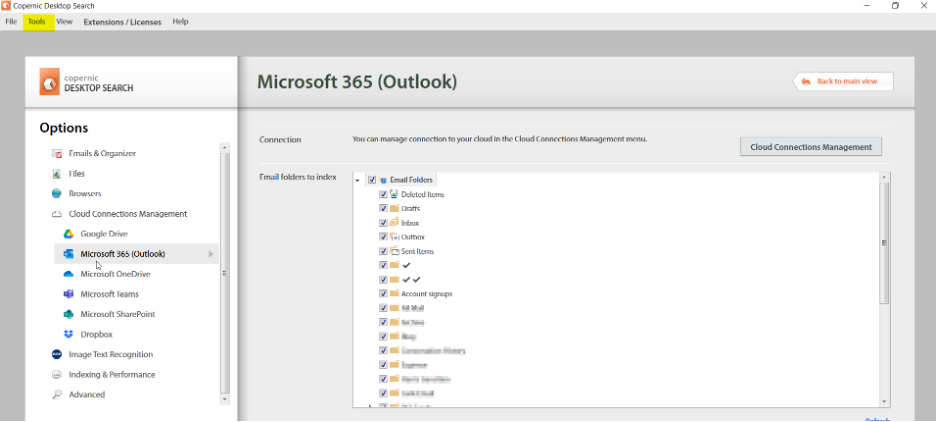The height and width of the screenshot is (422, 936).
Task: Click the Options list scroll-down arrow
Action: (x=224, y=399)
